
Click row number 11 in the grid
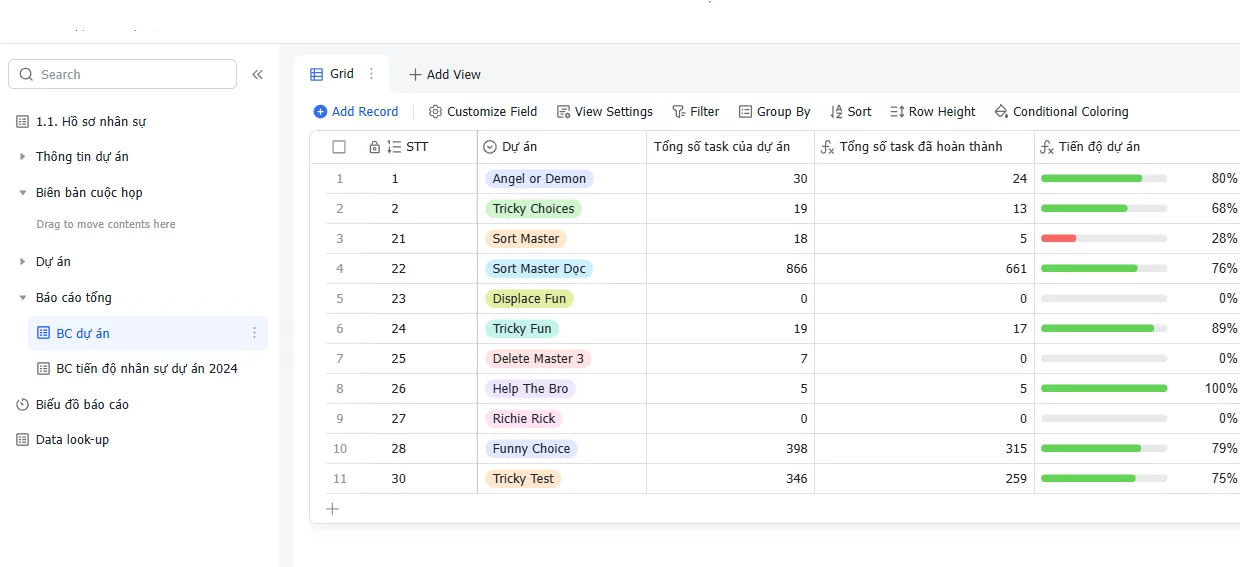[x=340, y=479]
